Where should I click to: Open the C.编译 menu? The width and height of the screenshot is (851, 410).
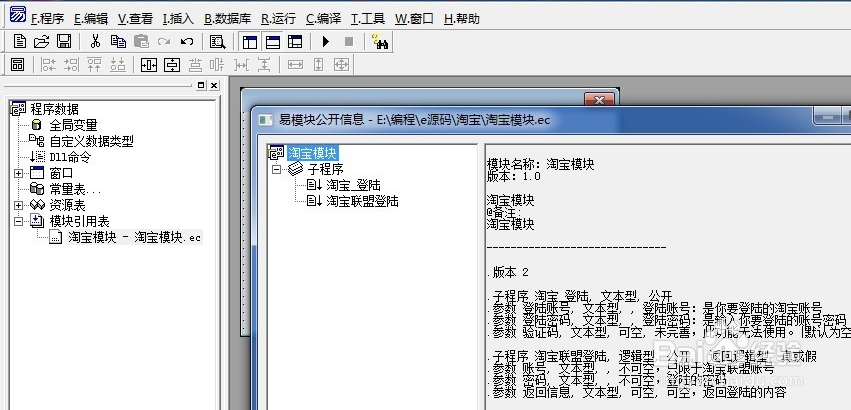(x=323, y=18)
